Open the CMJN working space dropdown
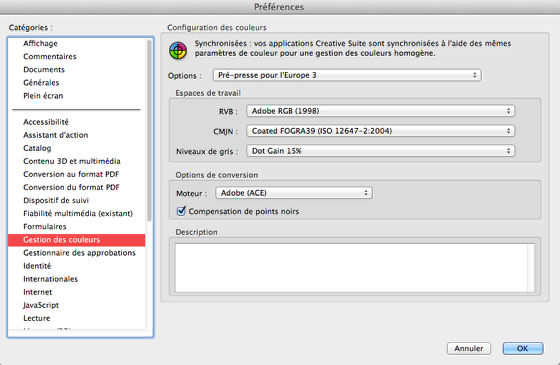The image size is (560, 365). (x=380, y=131)
